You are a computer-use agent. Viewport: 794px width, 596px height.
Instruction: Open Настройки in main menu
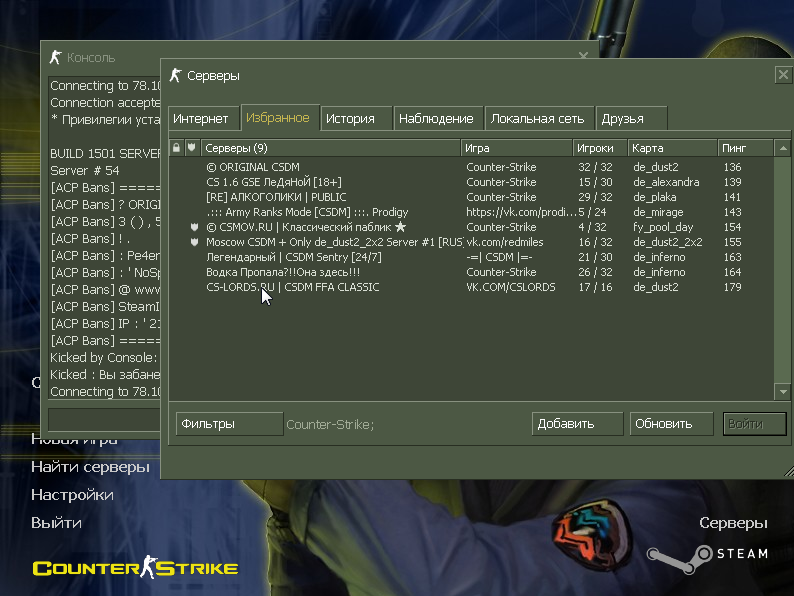tap(72, 495)
